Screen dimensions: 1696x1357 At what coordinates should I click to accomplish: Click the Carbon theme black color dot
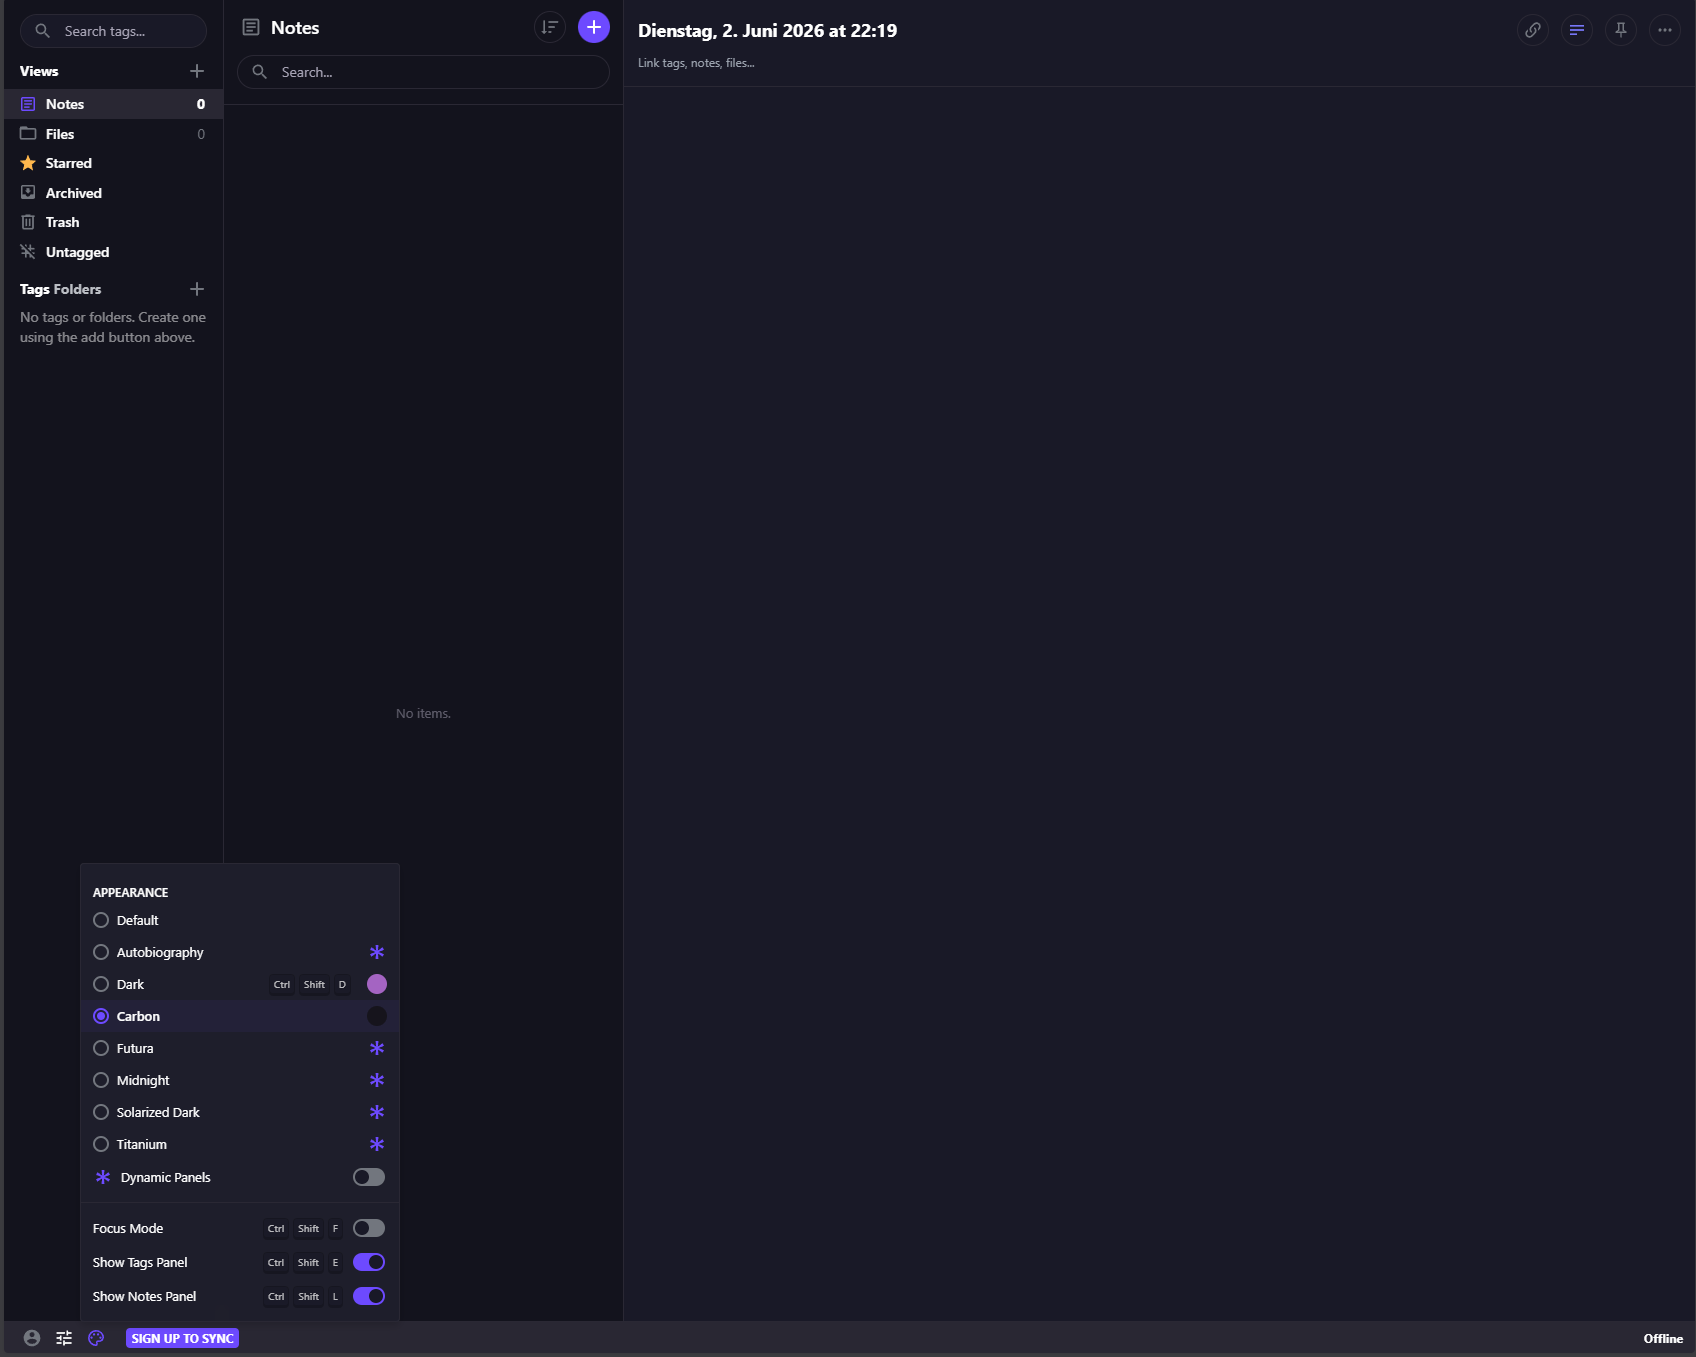tap(377, 1016)
